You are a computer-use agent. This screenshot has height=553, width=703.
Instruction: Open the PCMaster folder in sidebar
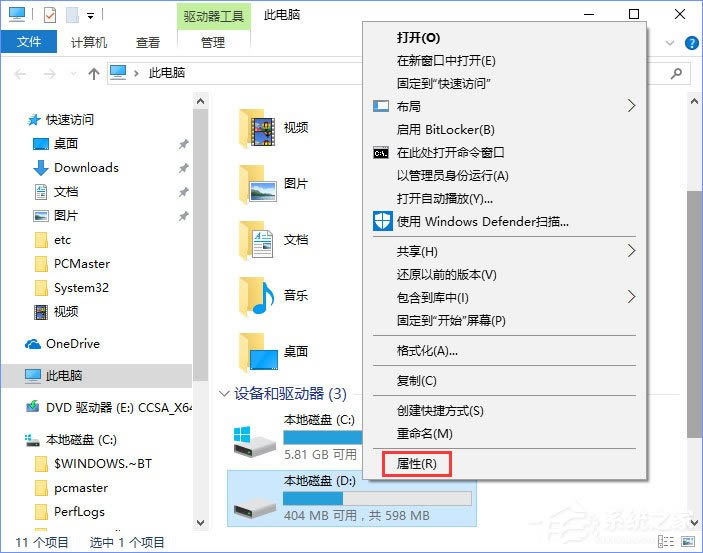(x=82, y=264)
